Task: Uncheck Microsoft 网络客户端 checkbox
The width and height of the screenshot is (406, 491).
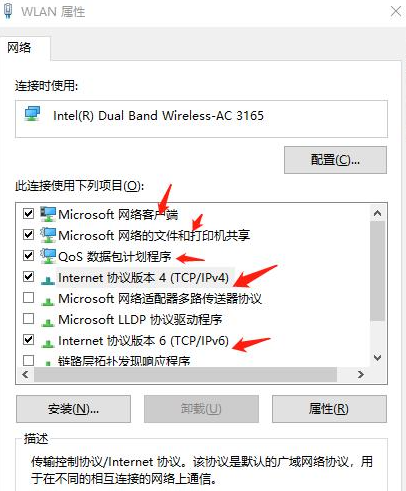Action: click(x=28, y=213)
